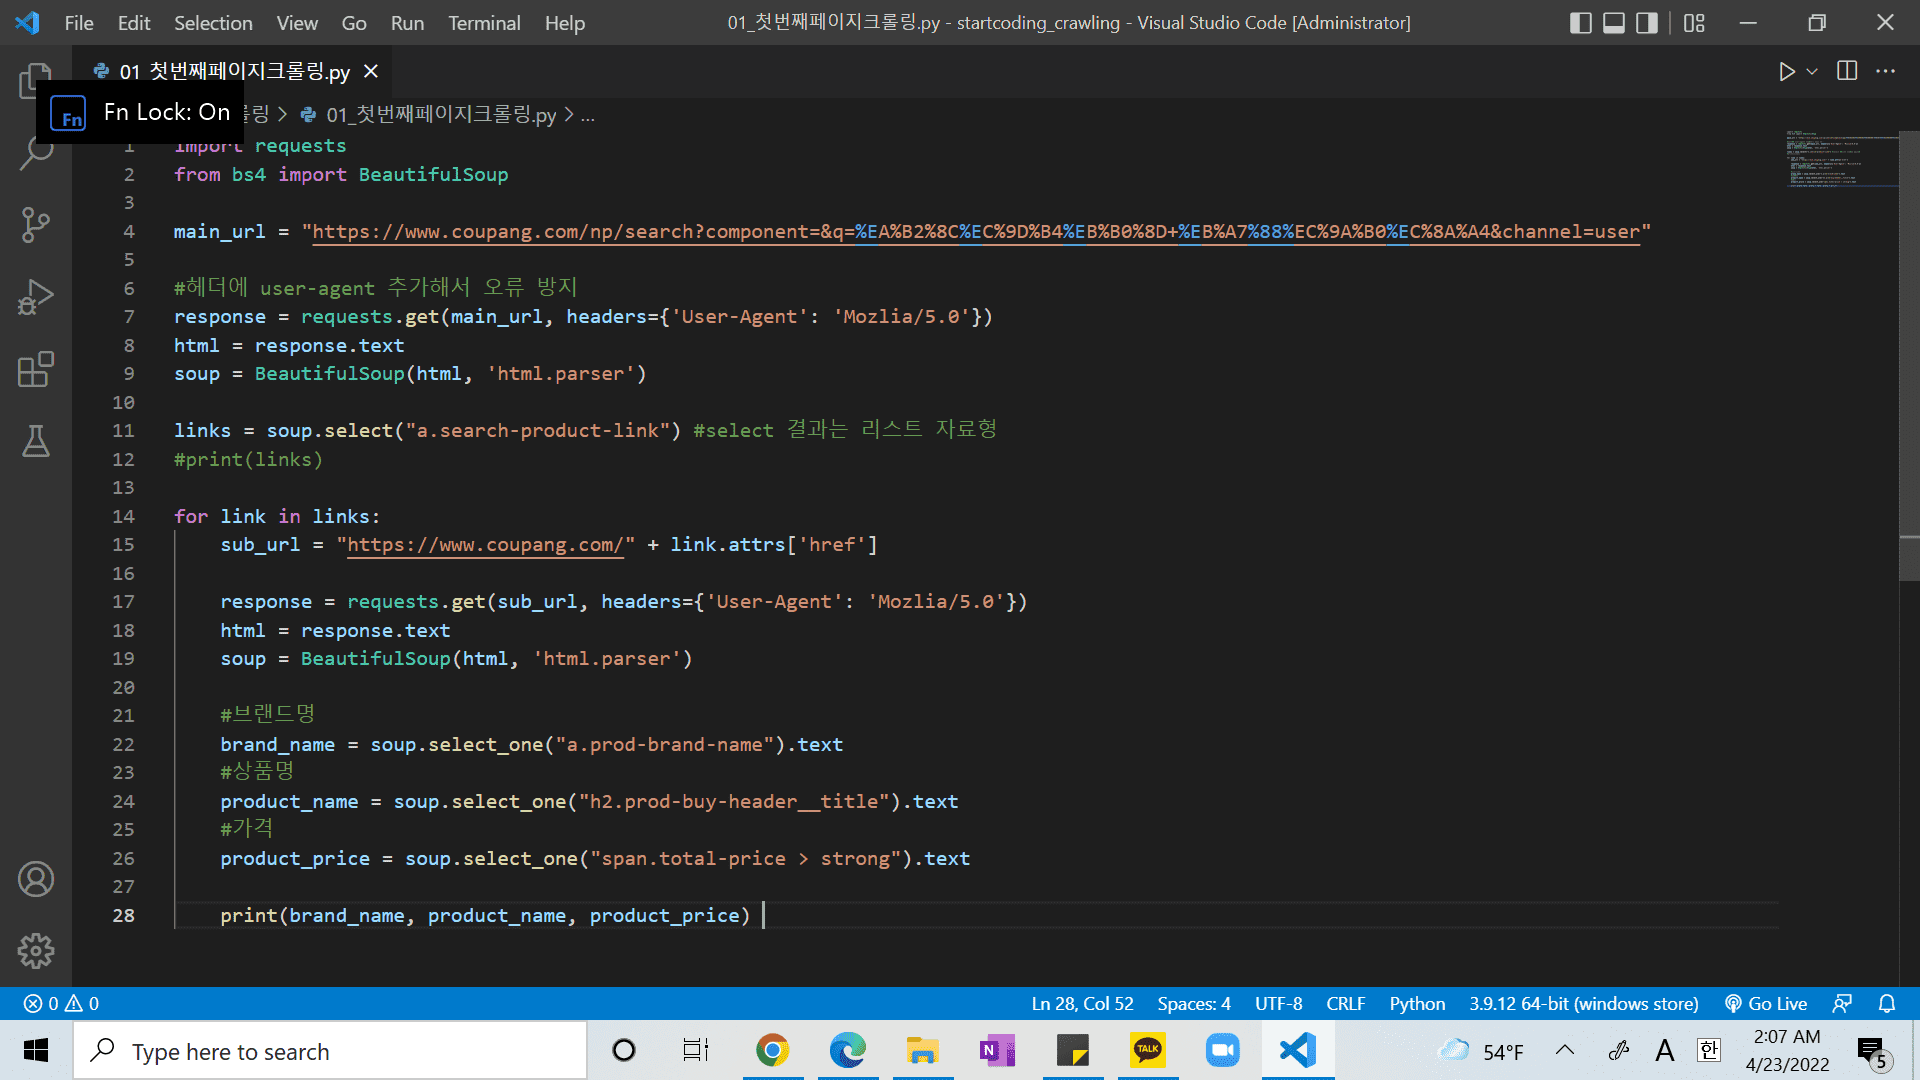Close the 01_첫번째페이지크롤링.py tab
The image size is (1920, 1080).
pyautogui.click(x=371, y=71)
